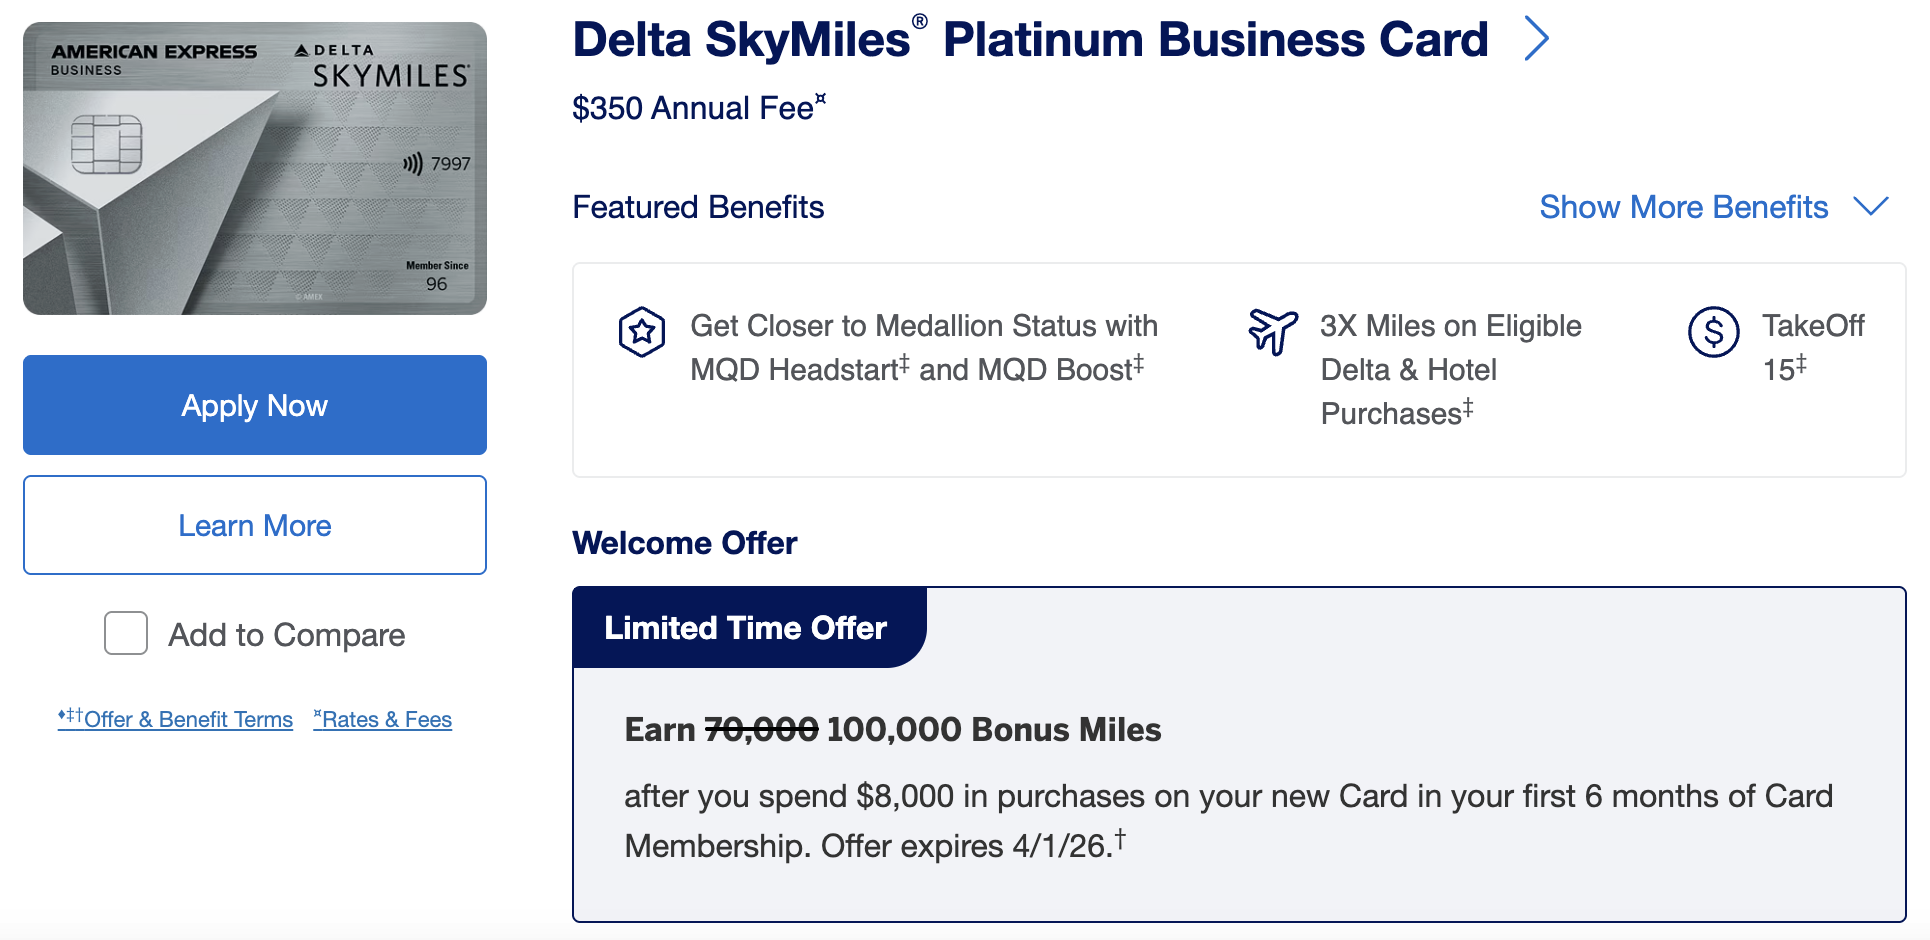The width and height of the screenshot is (1930, 940).
Task: Click the right chevron beside the card title
Action: coord(1536,40)
